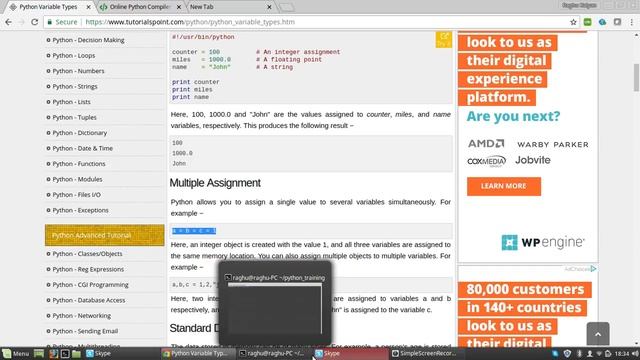Click the green extension icon in Chrome toolbar
The height and width of the screenshot is (360, 640).
(588, 22)
